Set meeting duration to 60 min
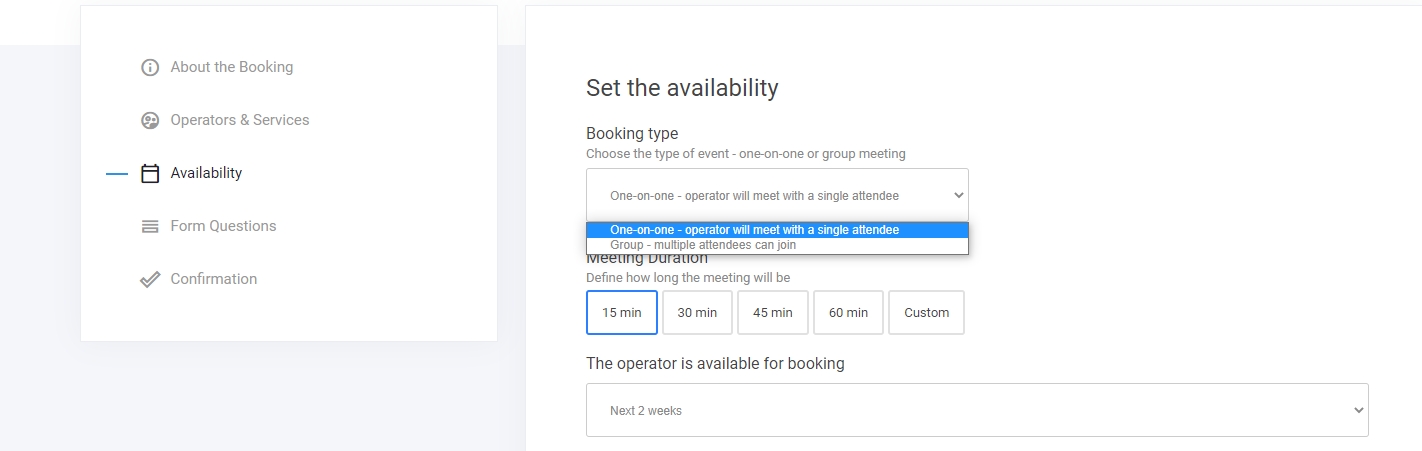Viewport: 1422px width, 451px height. tap(848, 312)
